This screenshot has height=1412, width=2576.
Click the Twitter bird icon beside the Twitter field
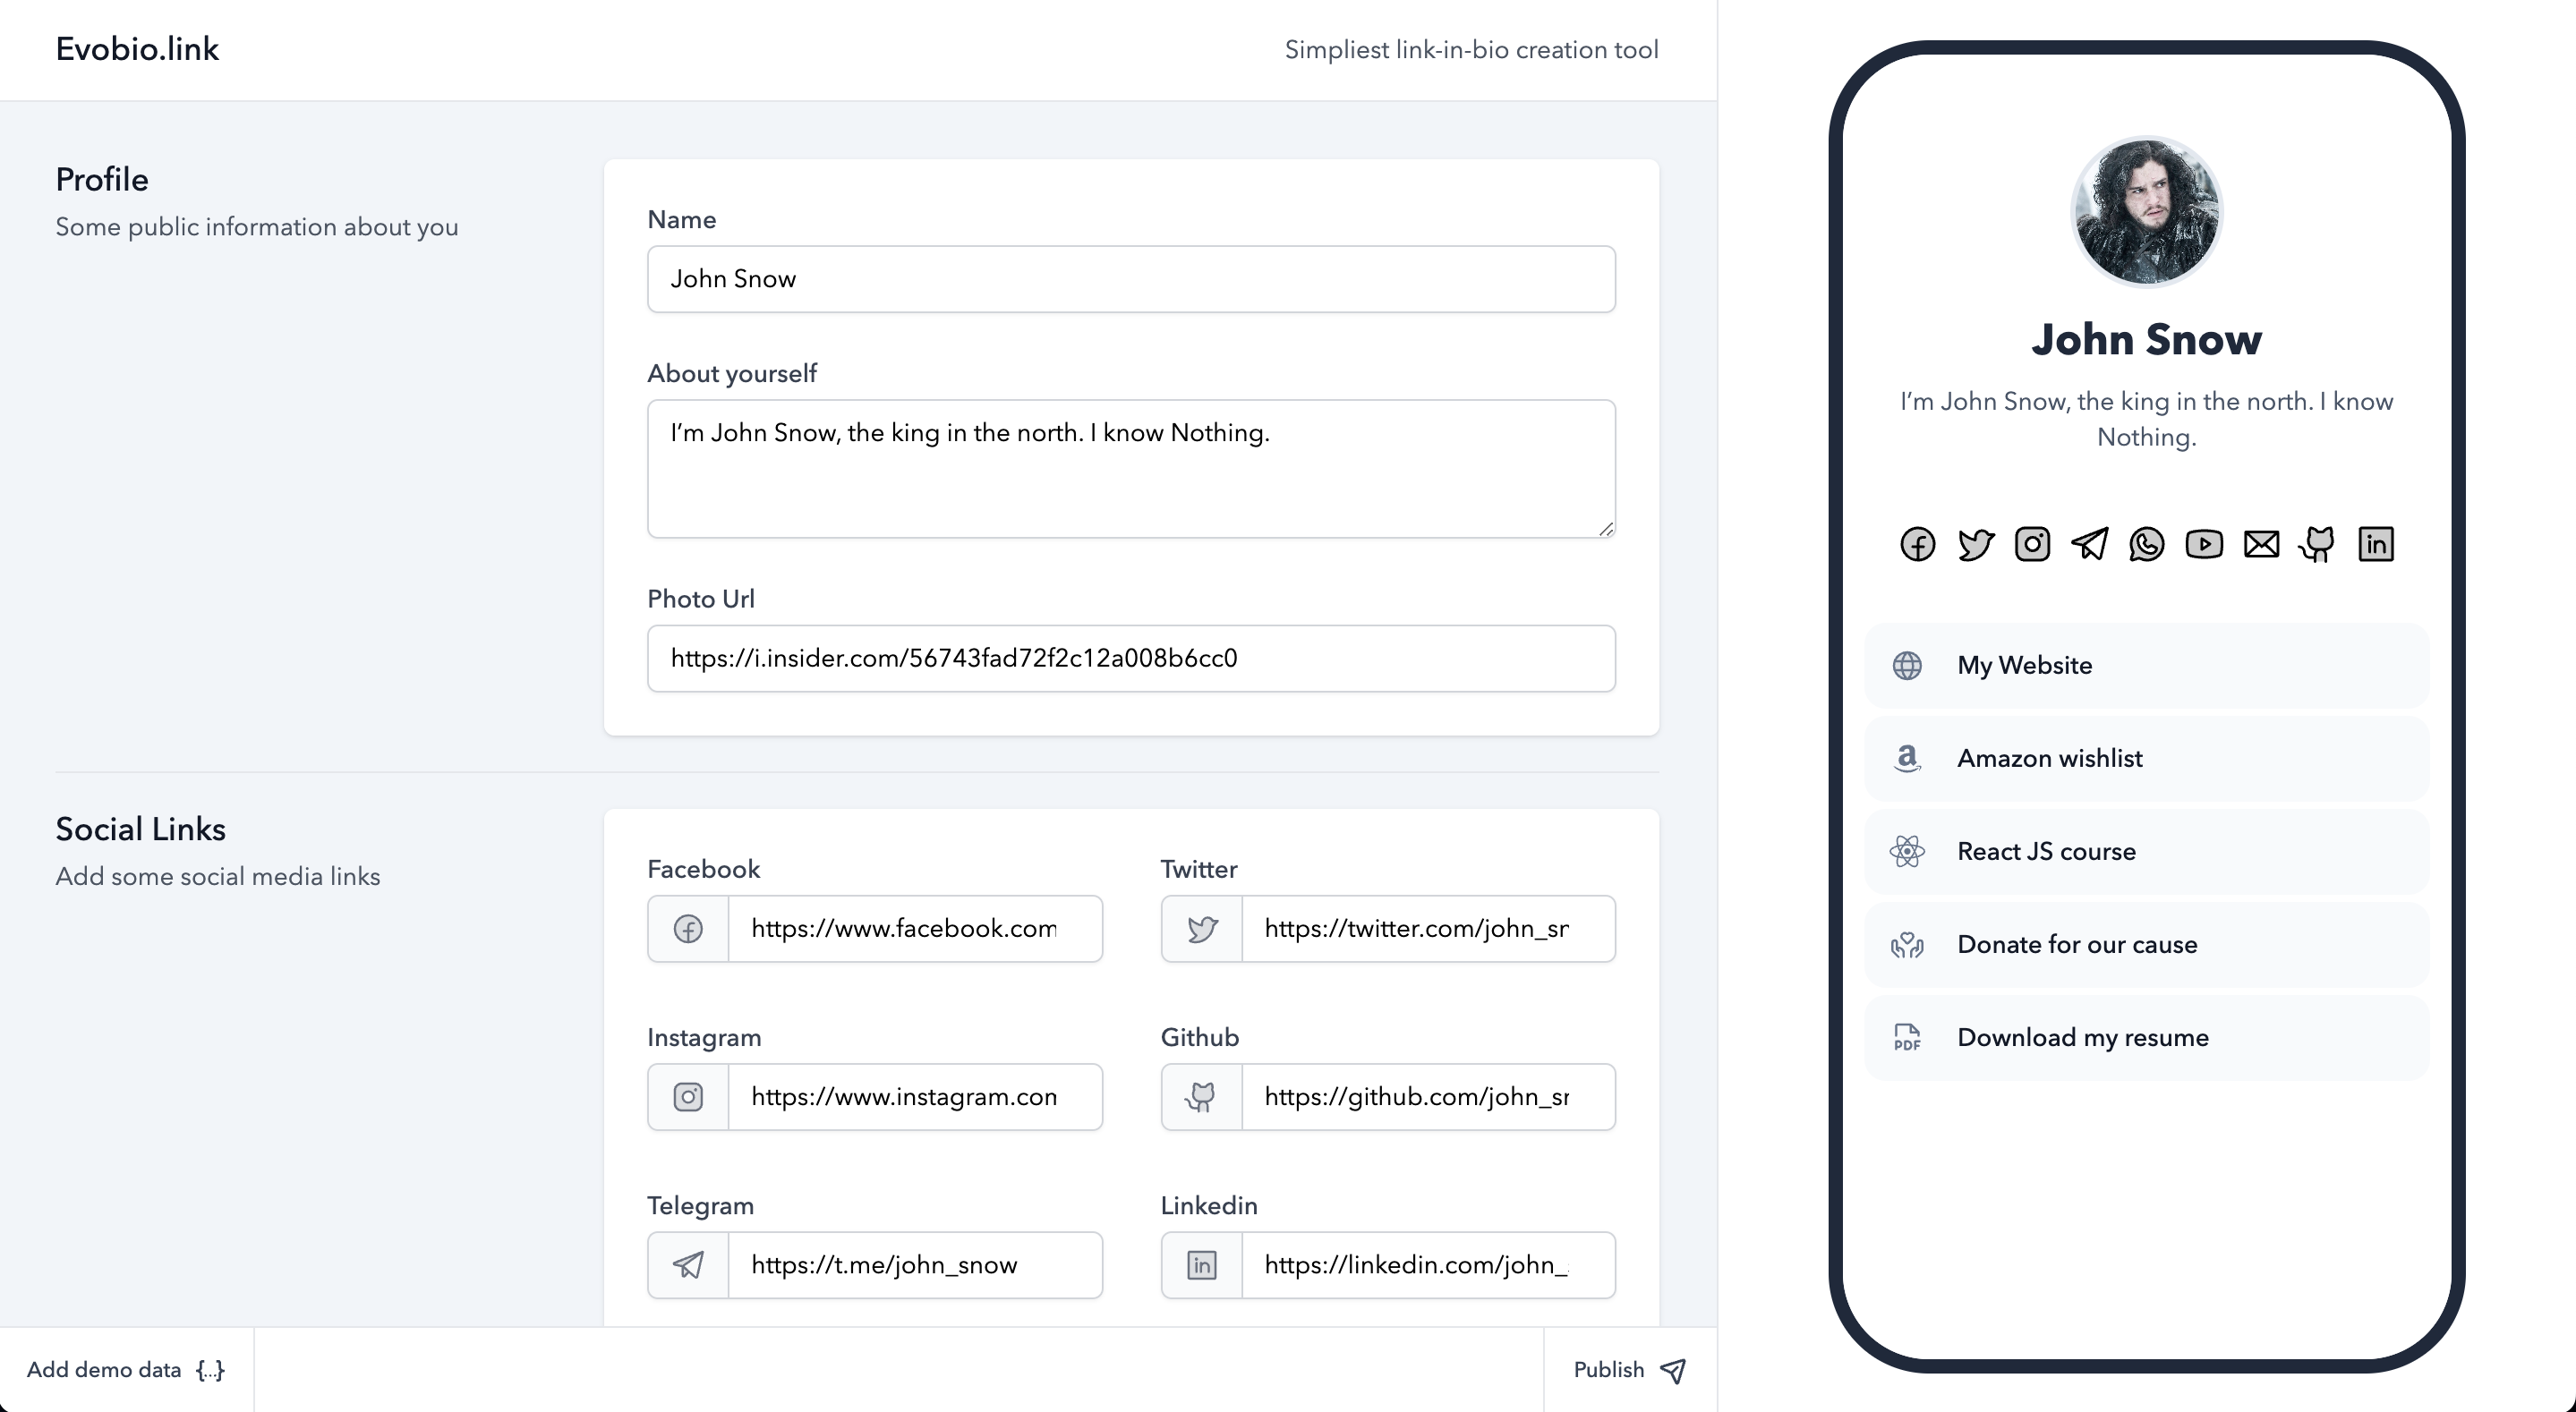pyautogui.click(x=1202, y=929)
